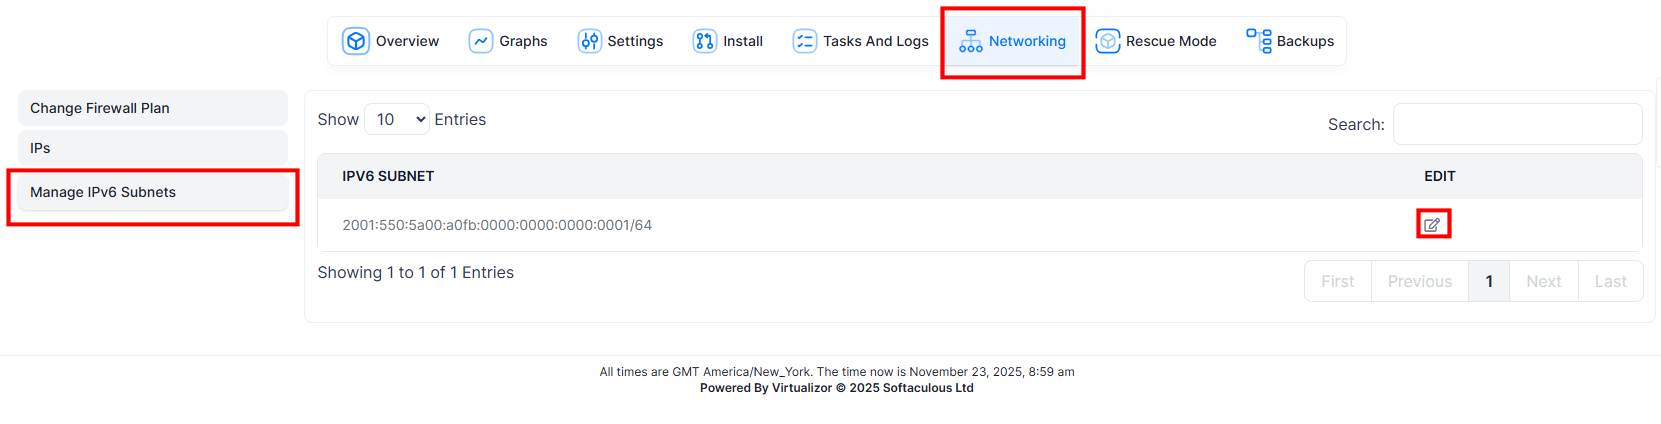Open the Rescue Mode tab
This screenshot has width=1661, height=424.
[x=1170, y=41]
